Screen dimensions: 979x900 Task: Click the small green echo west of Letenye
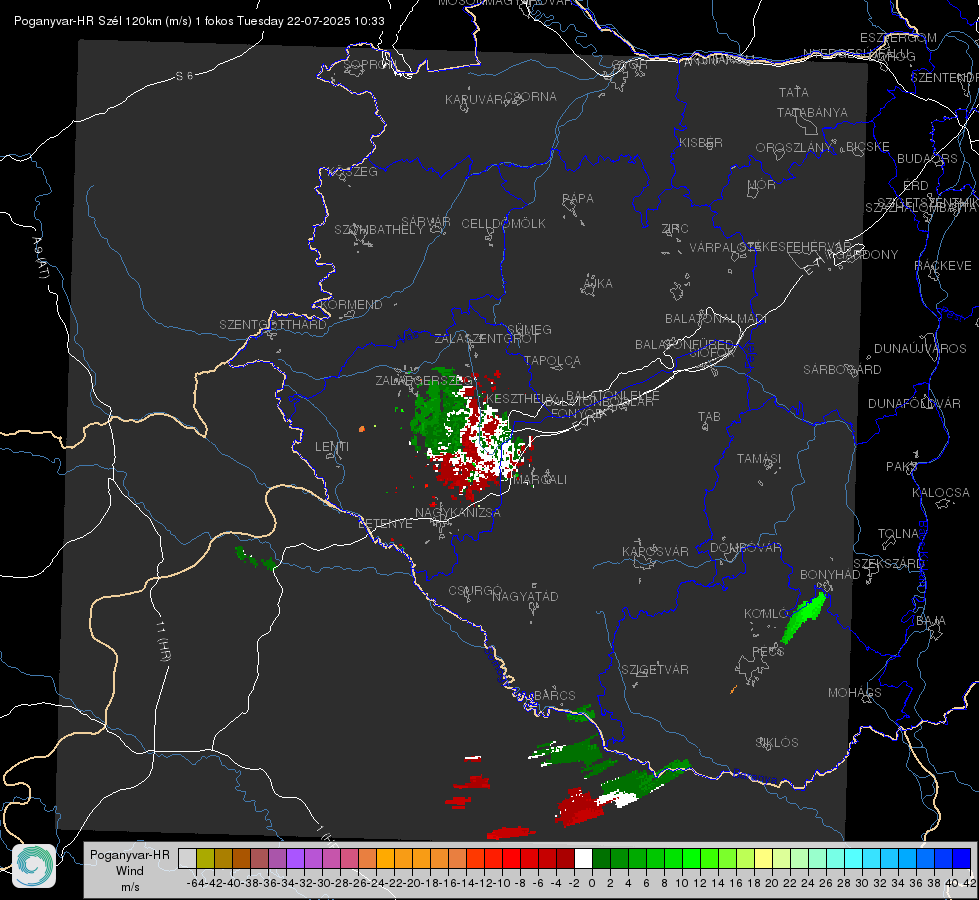(x=255, y=558)
